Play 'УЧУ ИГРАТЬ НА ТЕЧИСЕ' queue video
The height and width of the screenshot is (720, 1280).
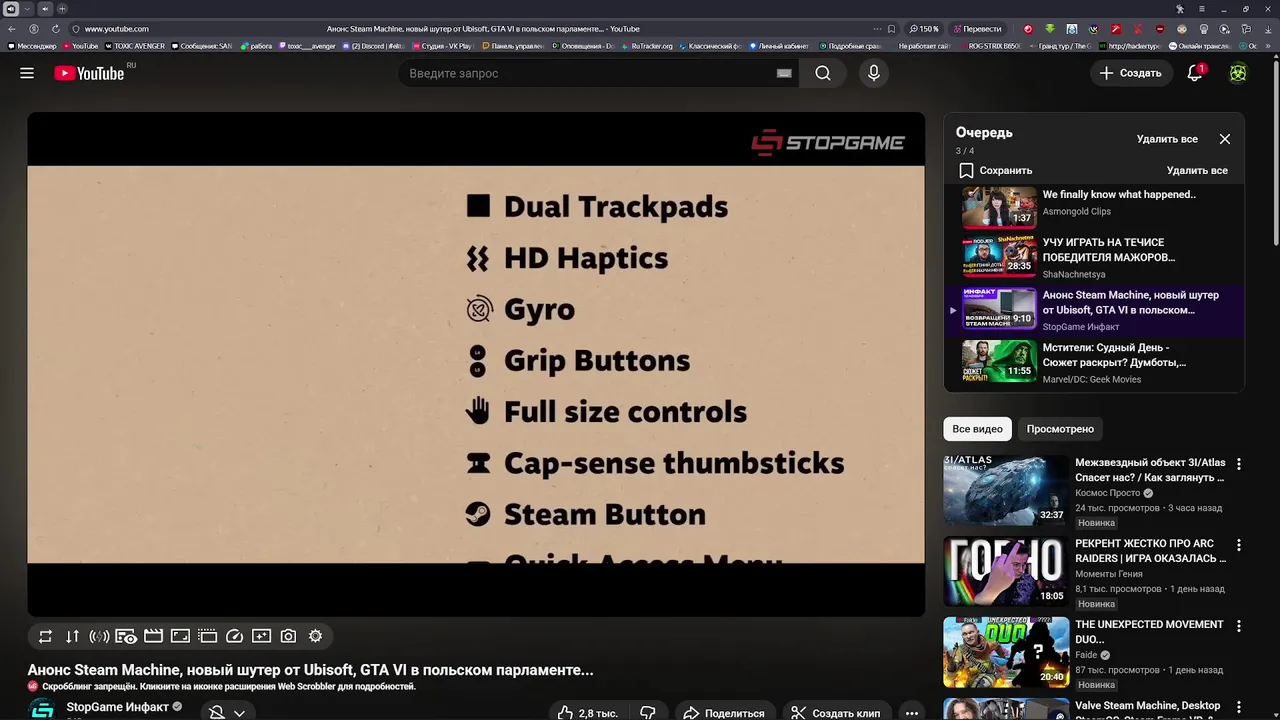tap(1094, 258)
